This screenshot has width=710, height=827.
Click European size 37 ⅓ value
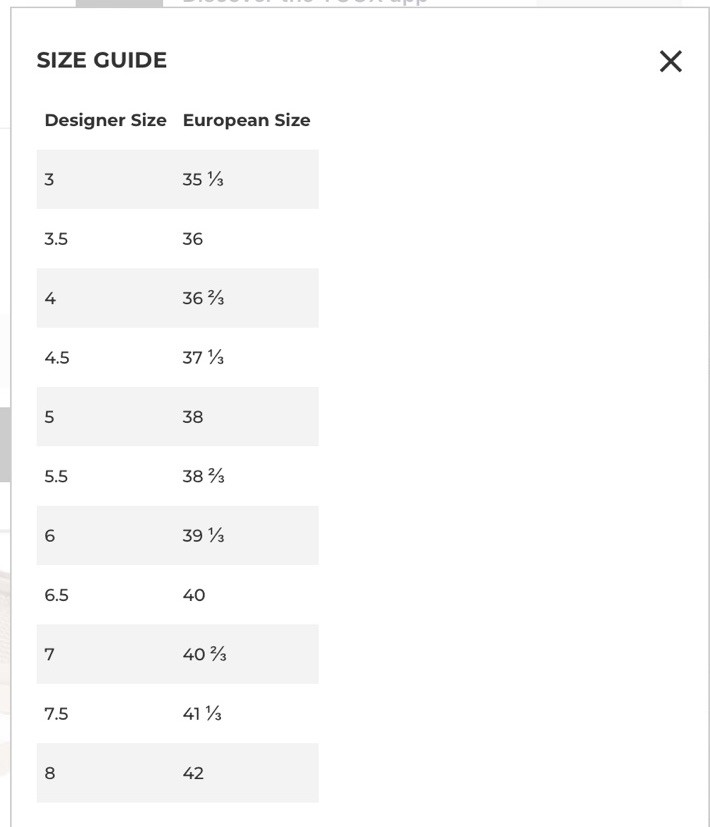202,358
